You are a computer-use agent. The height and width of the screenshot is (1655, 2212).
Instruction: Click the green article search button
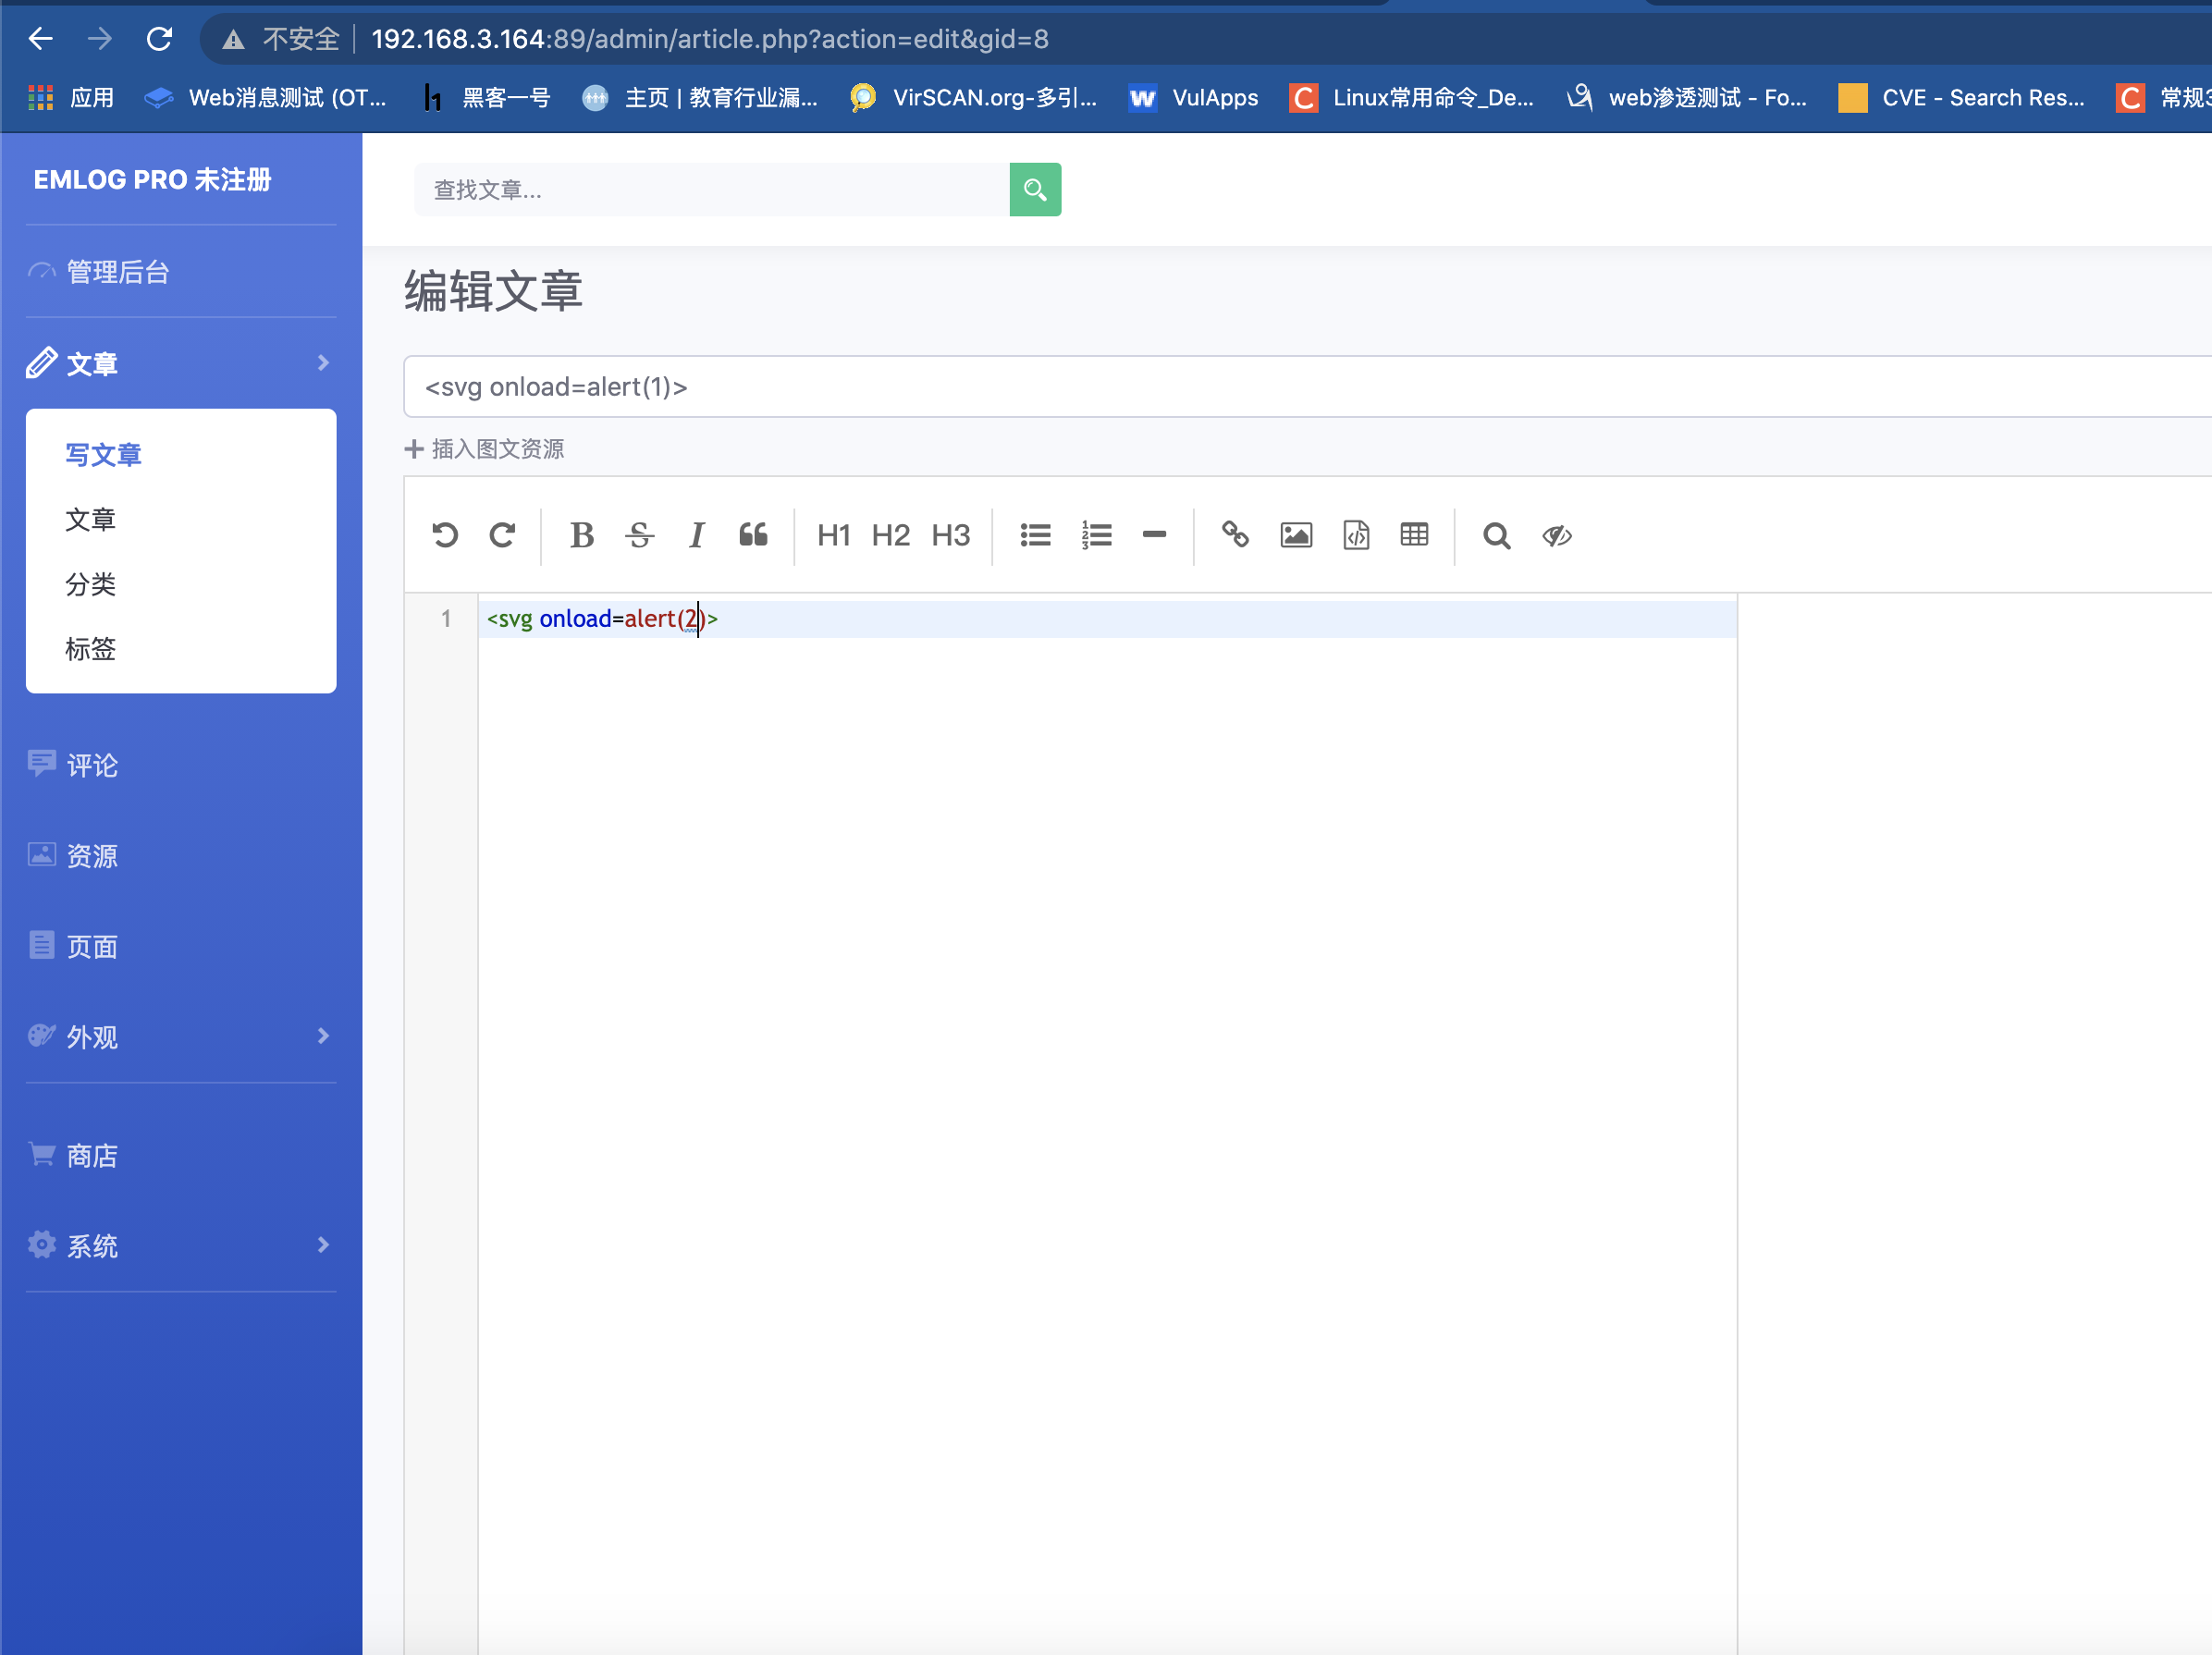(1035, 190)
